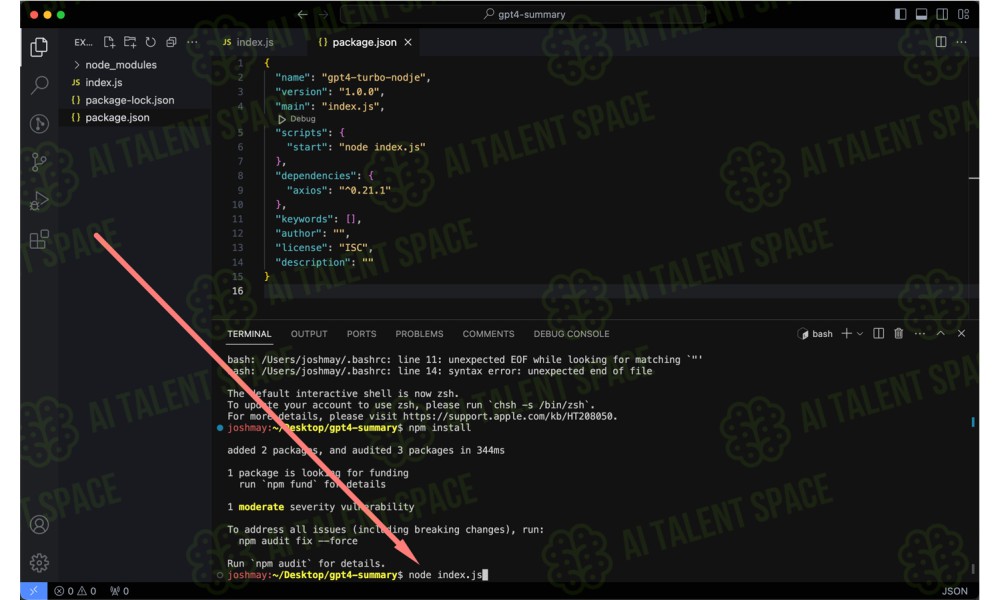Click the "axios" dependency key
Screen dimensions: 1000x600
pos(307,190)
